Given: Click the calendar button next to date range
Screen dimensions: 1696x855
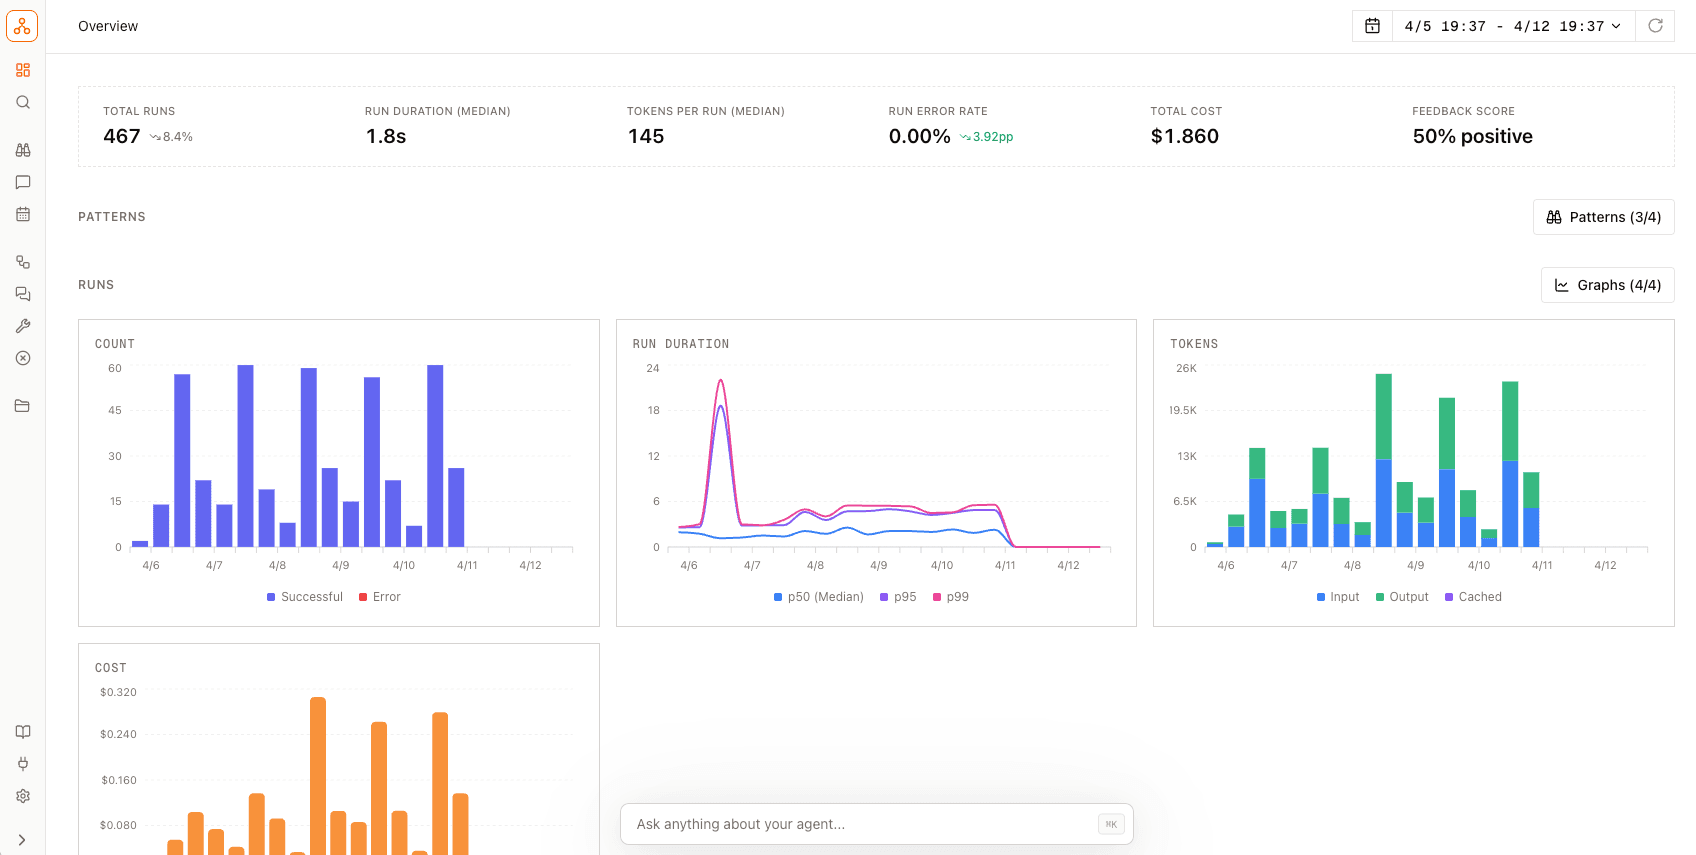Looking at the screenshot, I should click(1372, 26).
